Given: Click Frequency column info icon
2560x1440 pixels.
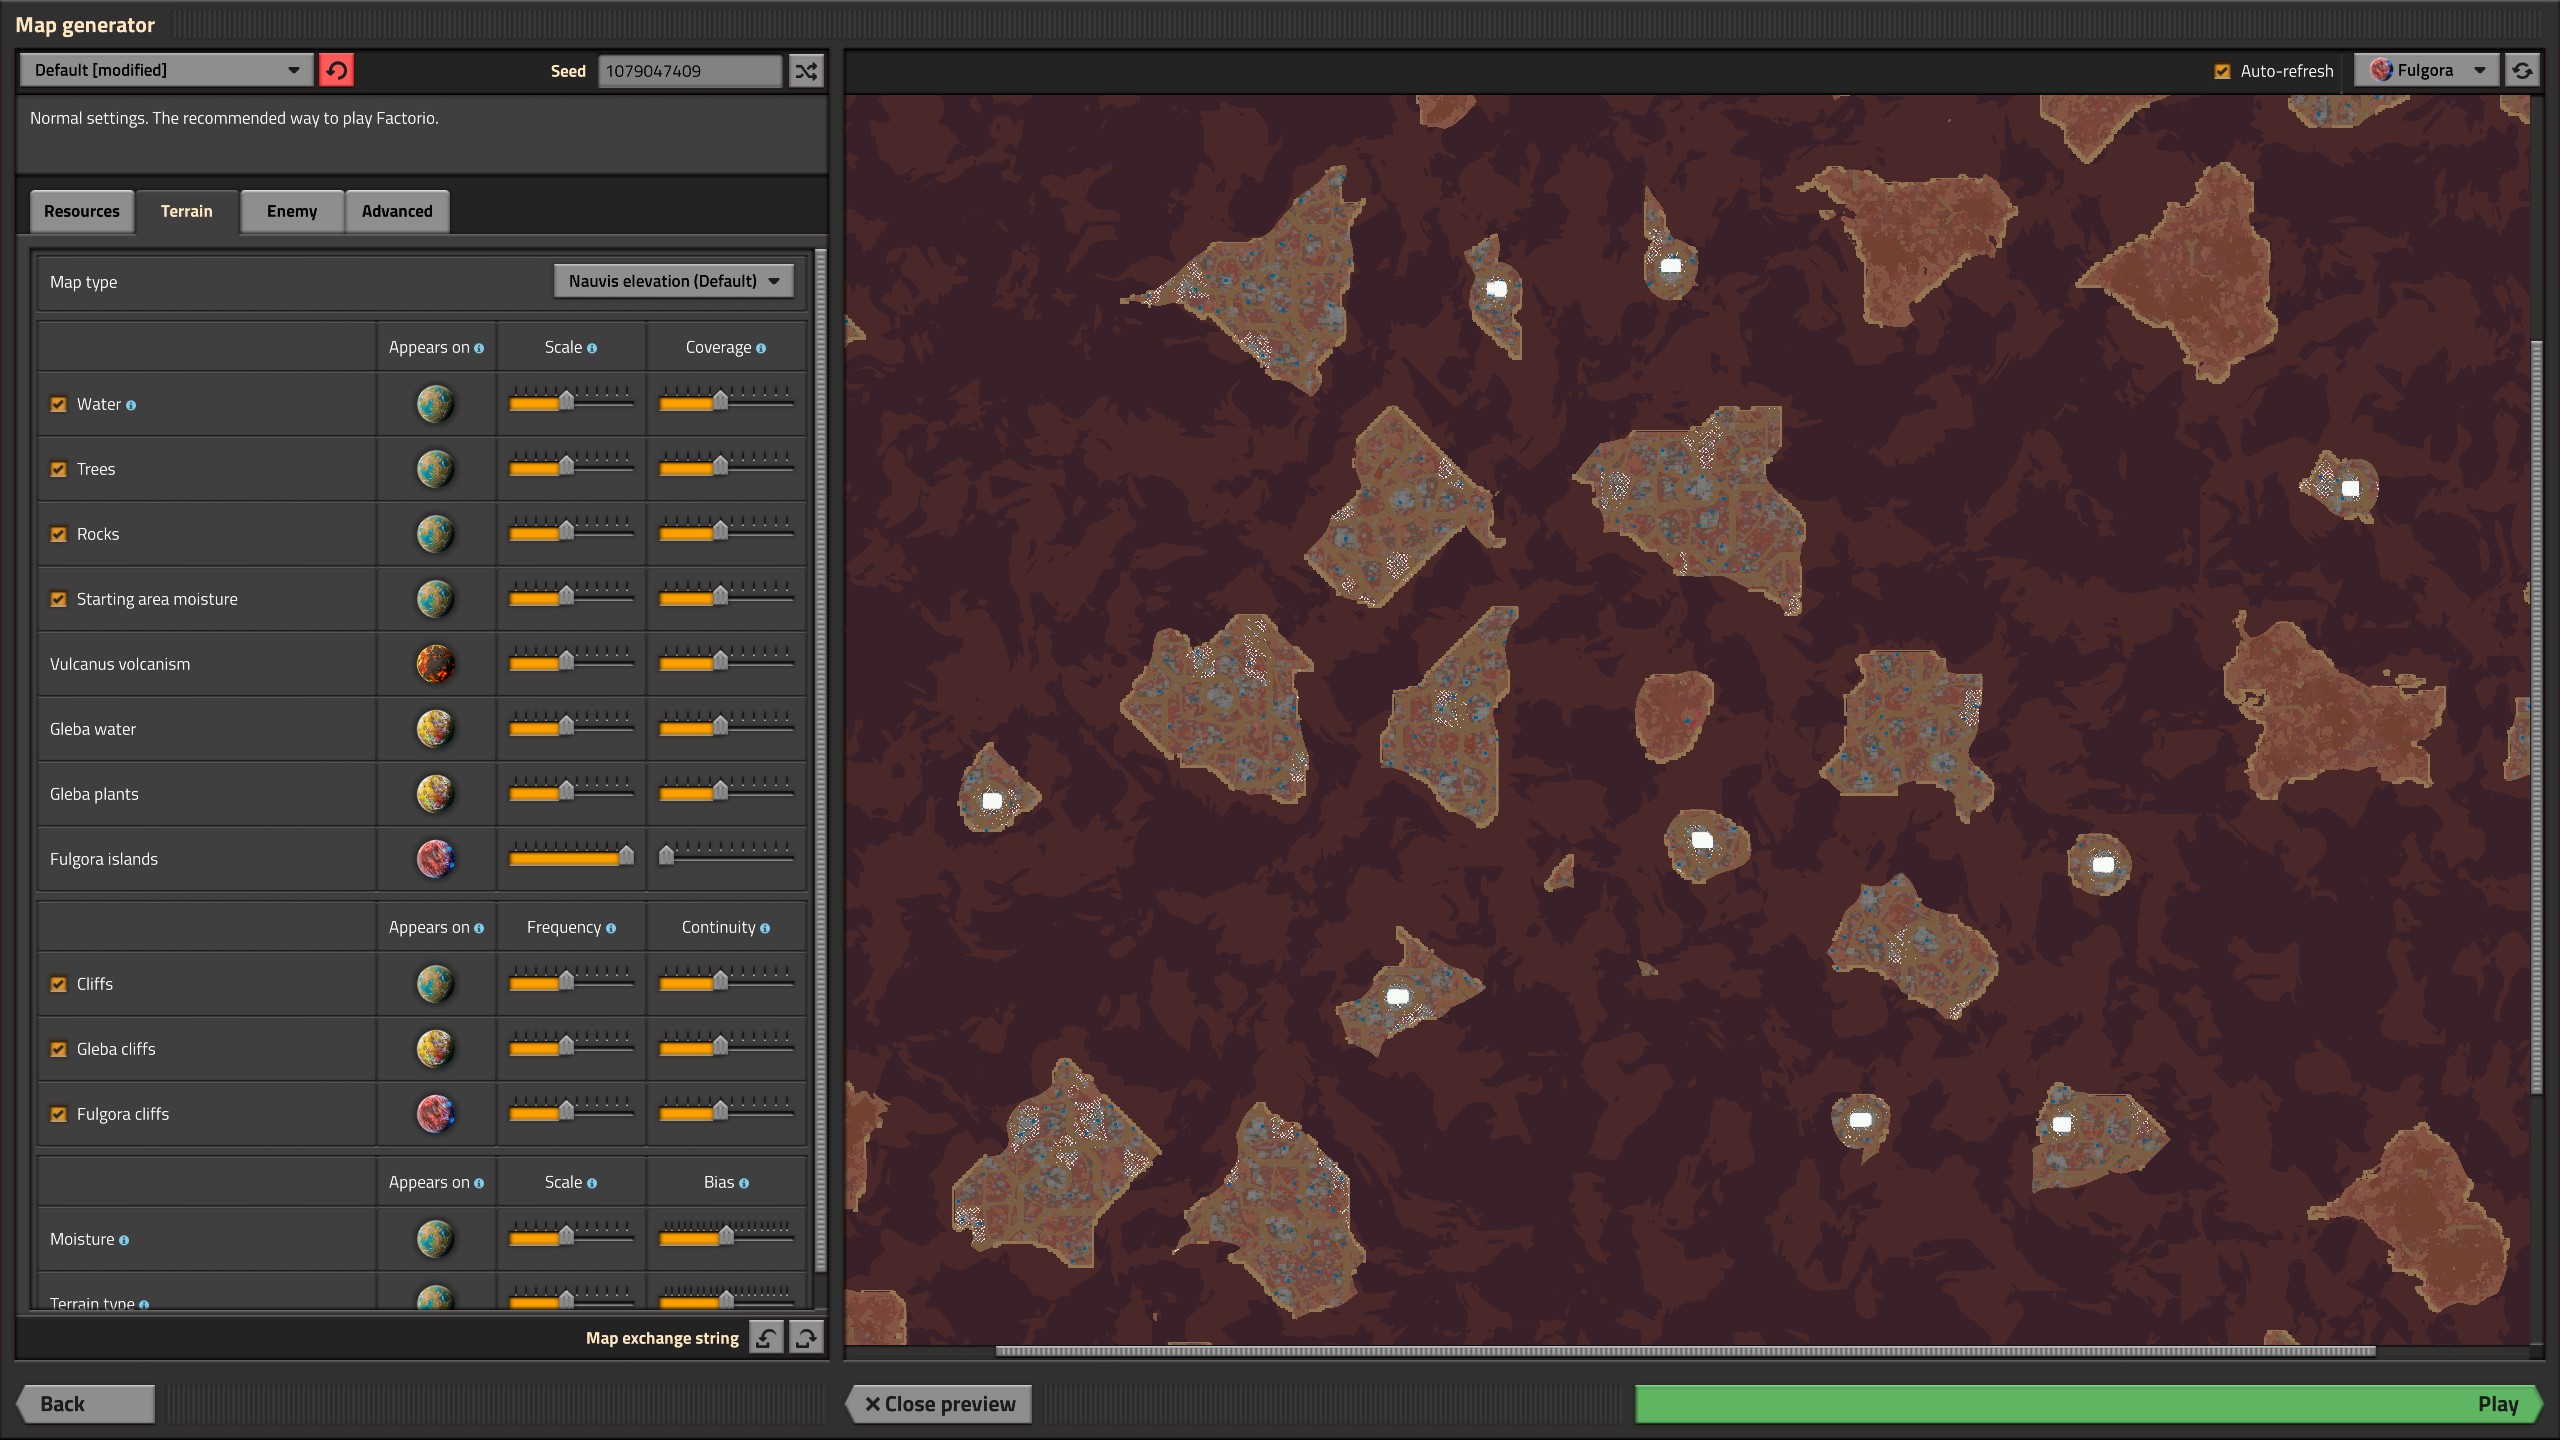Looking at the screenshot, I should [611, 928].
